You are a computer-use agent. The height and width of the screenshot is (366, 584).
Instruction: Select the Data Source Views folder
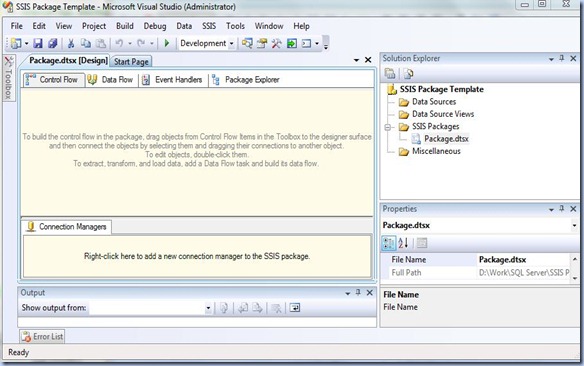point(443,114)
